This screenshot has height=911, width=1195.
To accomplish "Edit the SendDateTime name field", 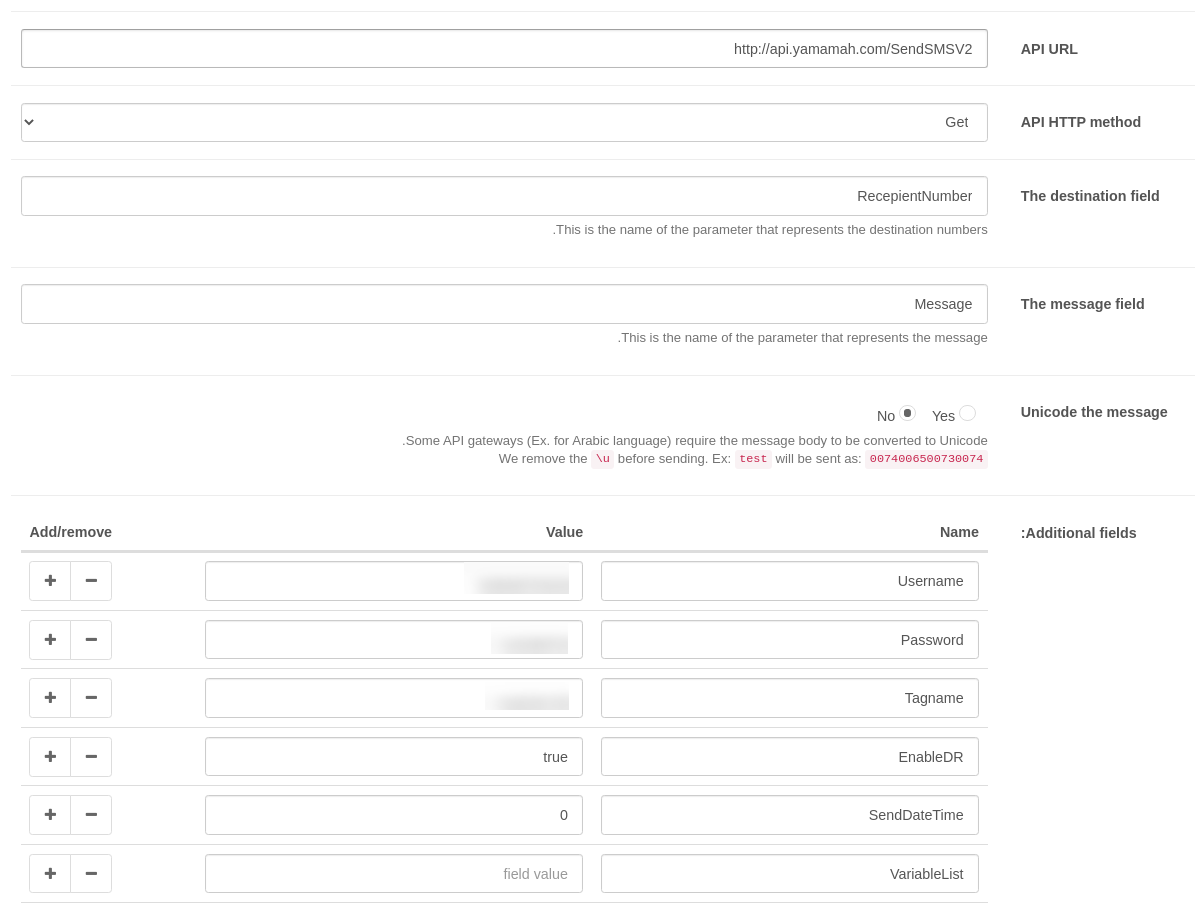I will coord(790,815).
